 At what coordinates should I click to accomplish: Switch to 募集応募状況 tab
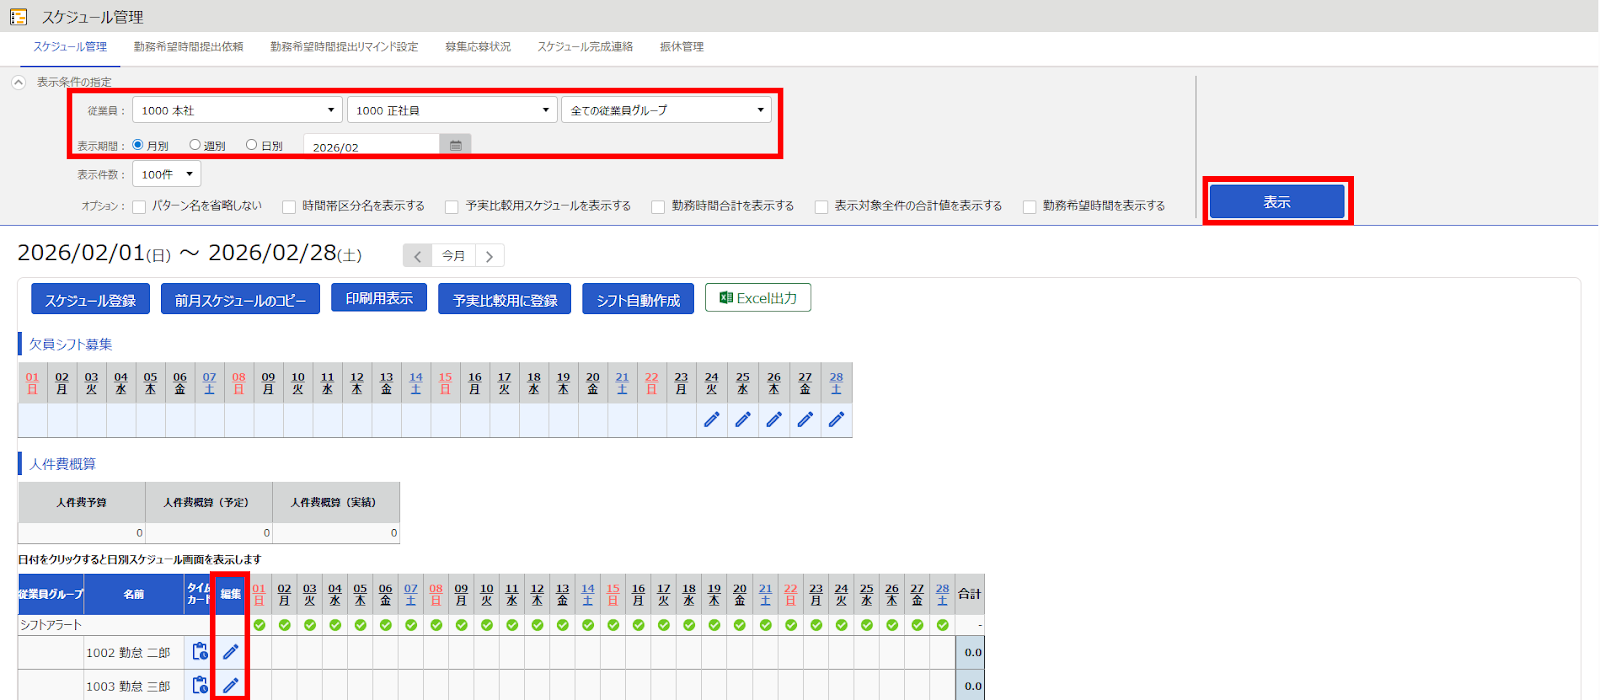tap(478, 47)
